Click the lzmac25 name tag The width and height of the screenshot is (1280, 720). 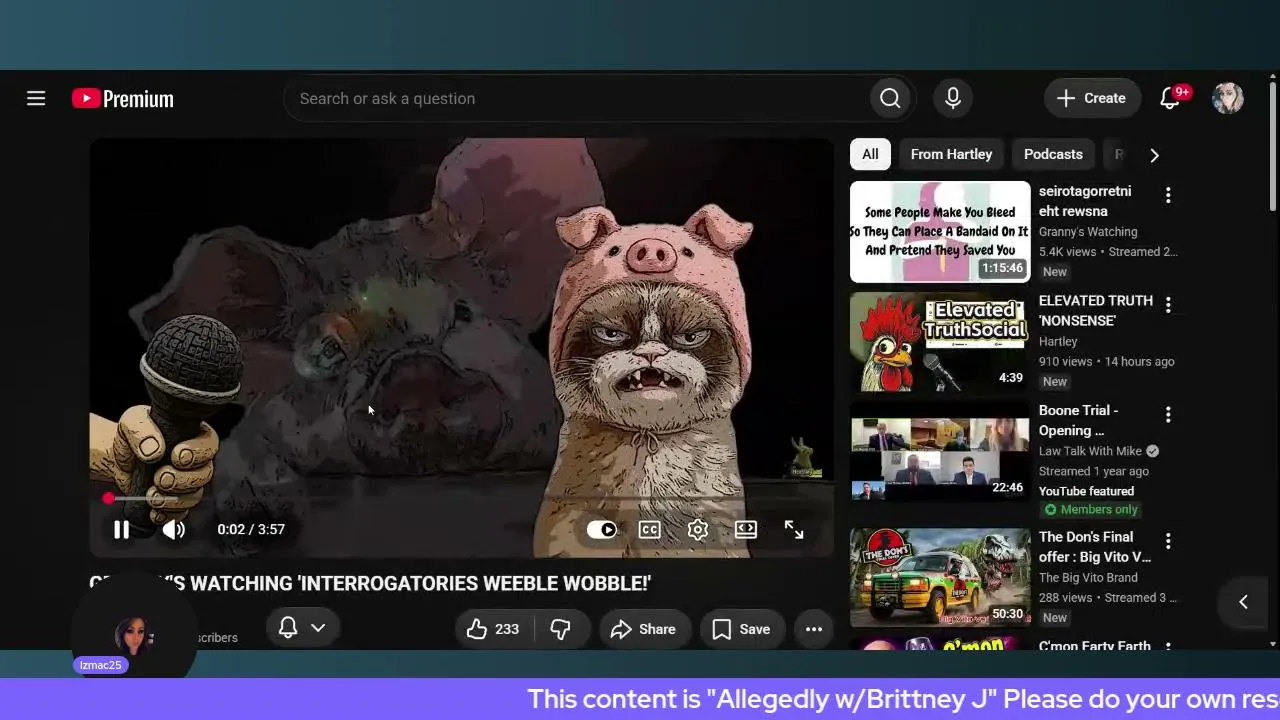tap(100, 665)
